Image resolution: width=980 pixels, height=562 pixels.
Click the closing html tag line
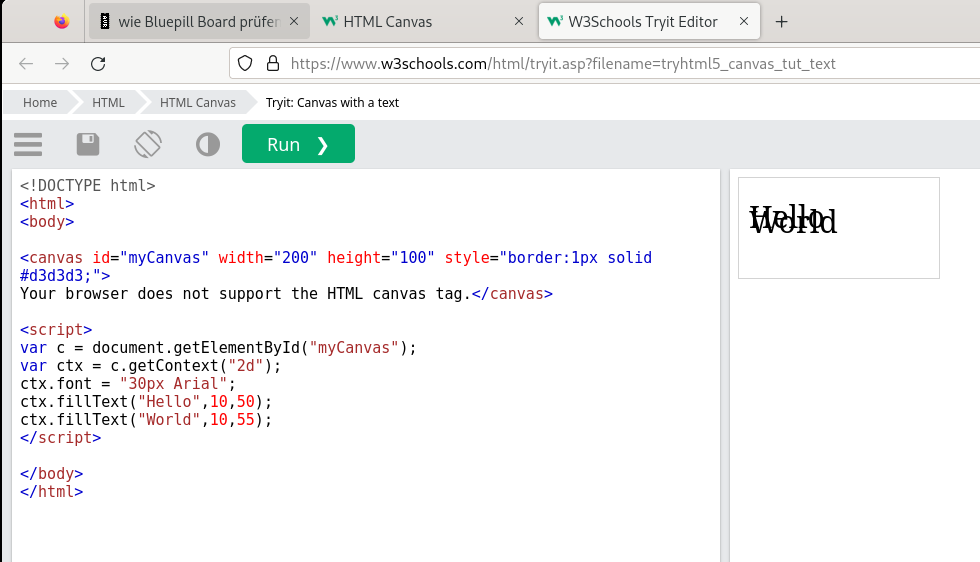tap(51, 492)
